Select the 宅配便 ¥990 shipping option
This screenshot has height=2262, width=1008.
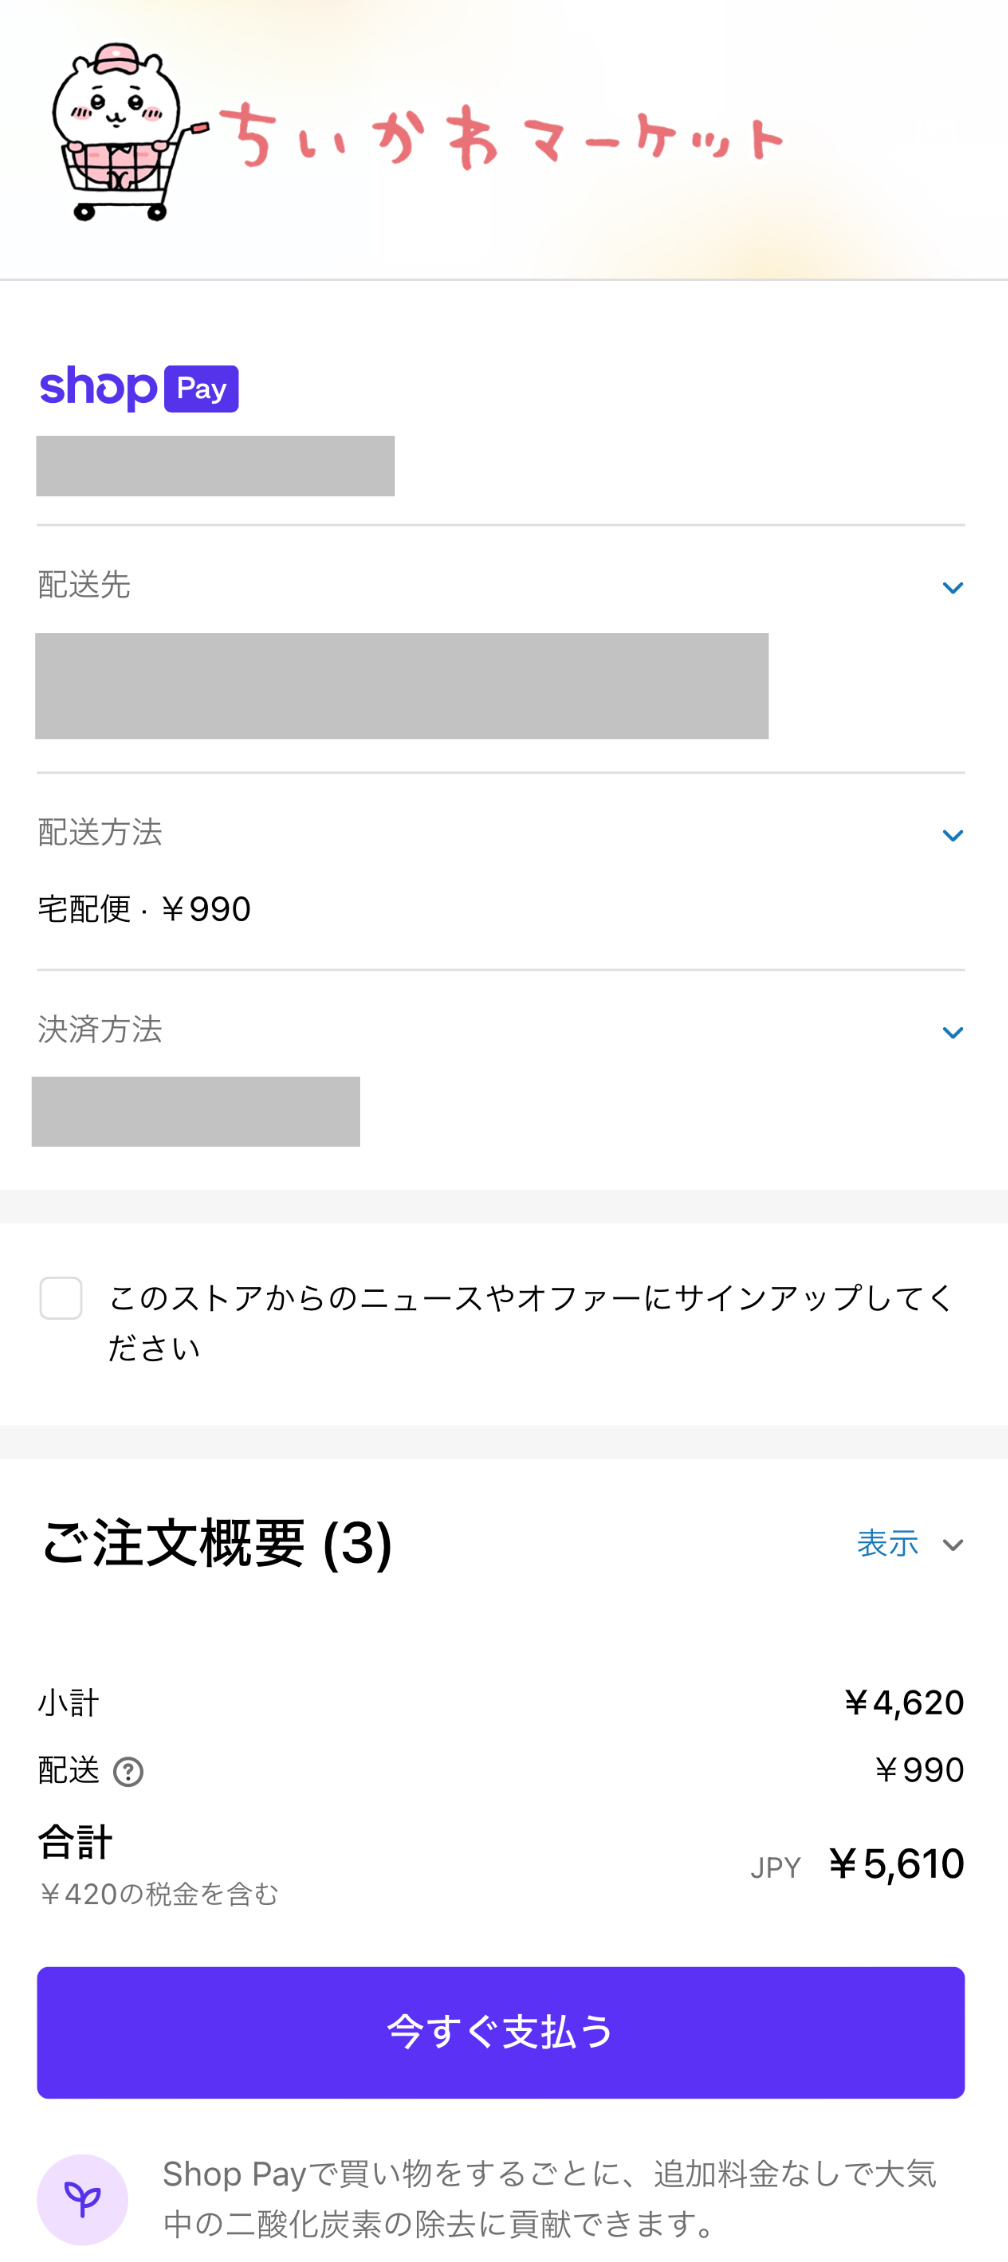pos(144,909)
